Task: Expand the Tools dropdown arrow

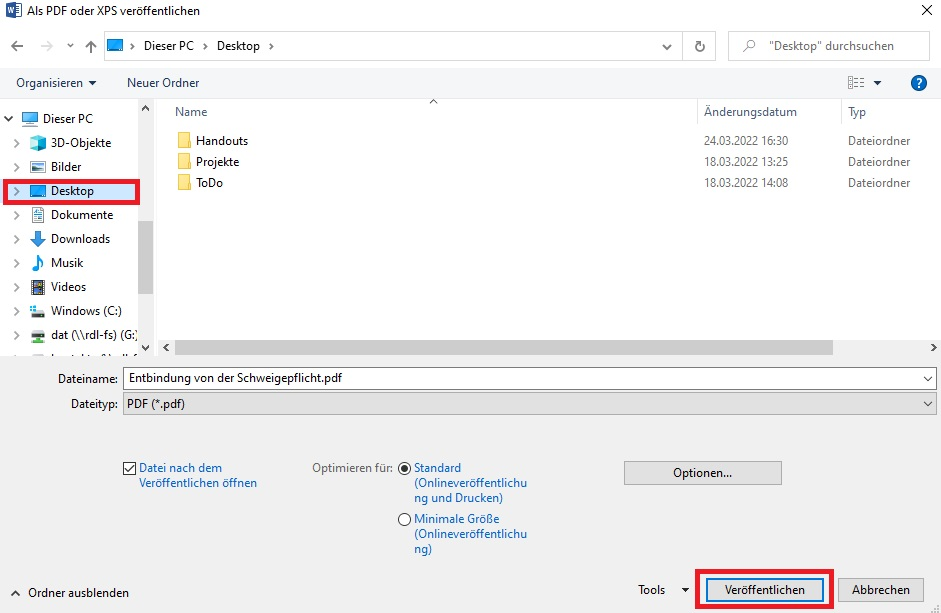Action: pyautogui.click(x=685, y=590)
